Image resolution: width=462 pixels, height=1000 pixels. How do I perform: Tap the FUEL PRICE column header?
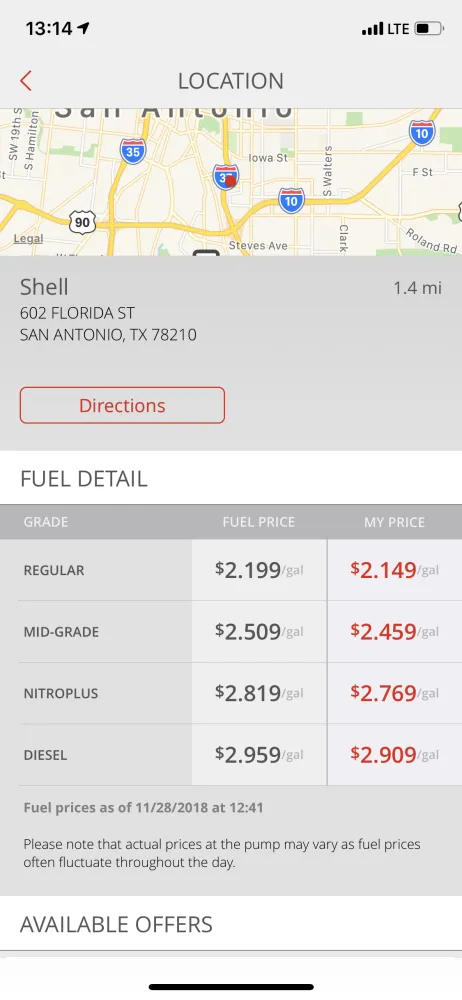point(258,522)
